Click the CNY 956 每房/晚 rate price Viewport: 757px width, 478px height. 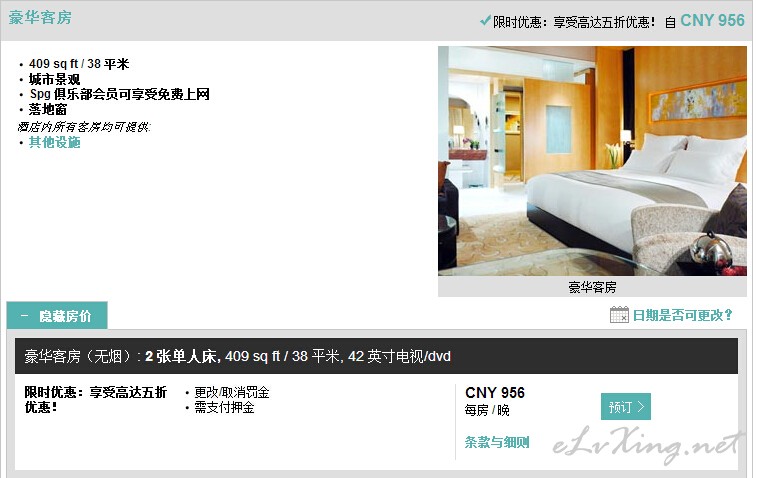pos(495,401)
